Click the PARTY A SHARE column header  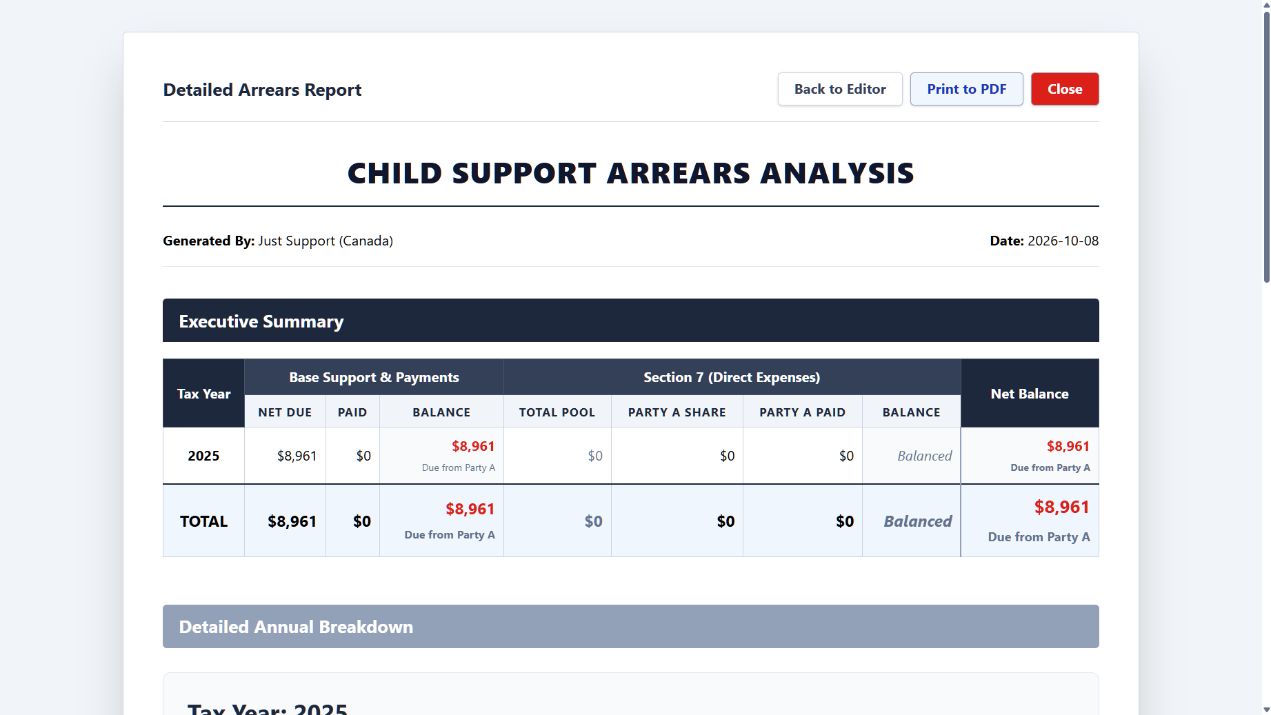point(677,412)
